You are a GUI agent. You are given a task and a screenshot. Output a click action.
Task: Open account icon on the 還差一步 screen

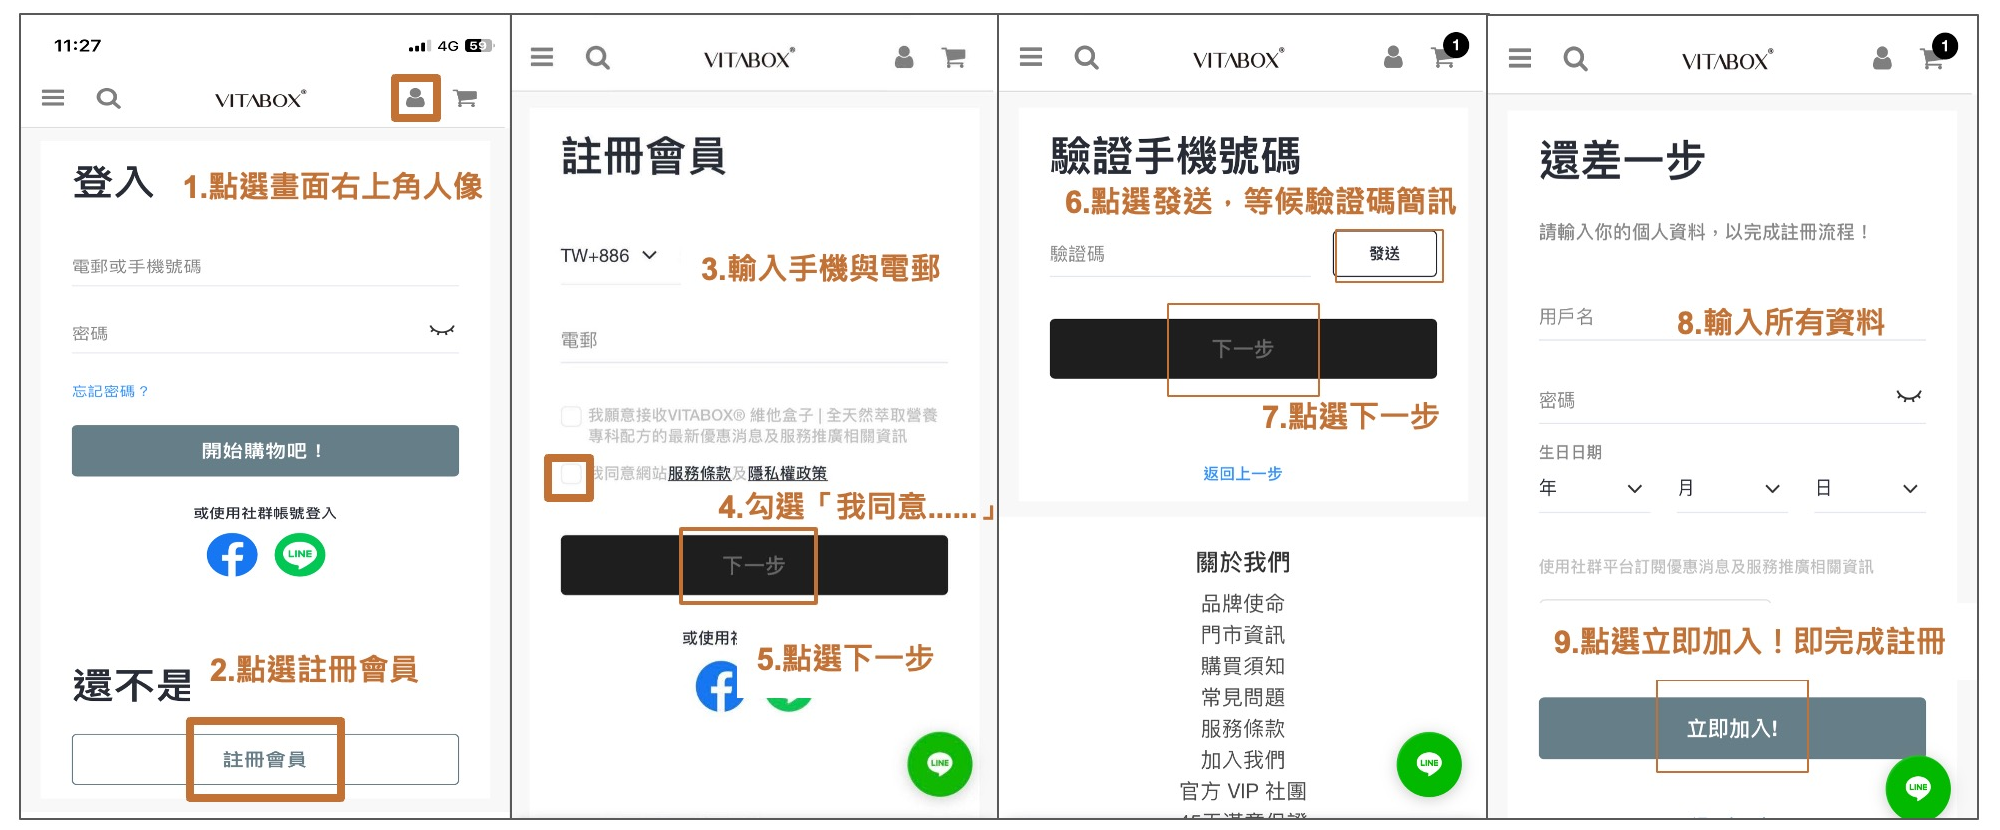(1882, 58)
